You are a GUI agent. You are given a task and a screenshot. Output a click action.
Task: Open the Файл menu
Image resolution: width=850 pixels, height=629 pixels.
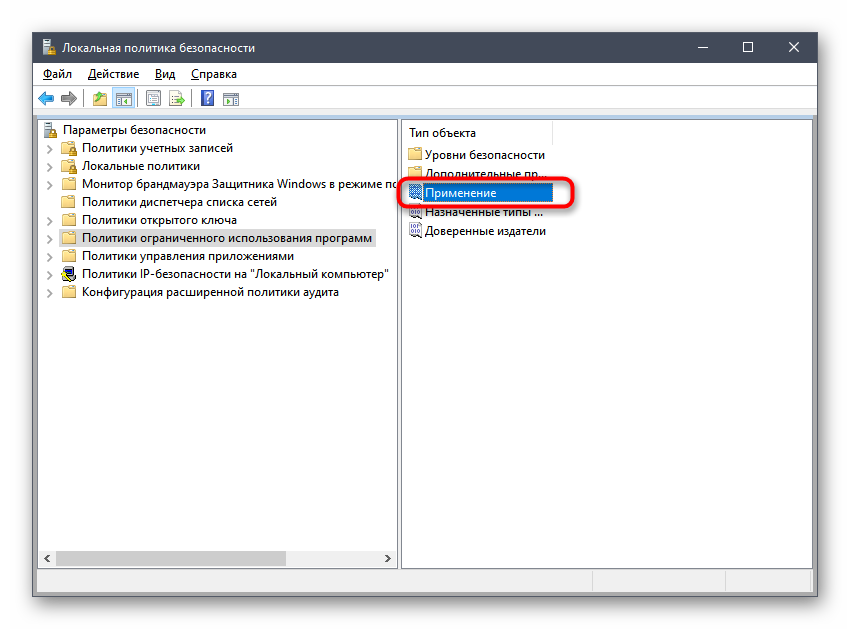click(57, 74)
